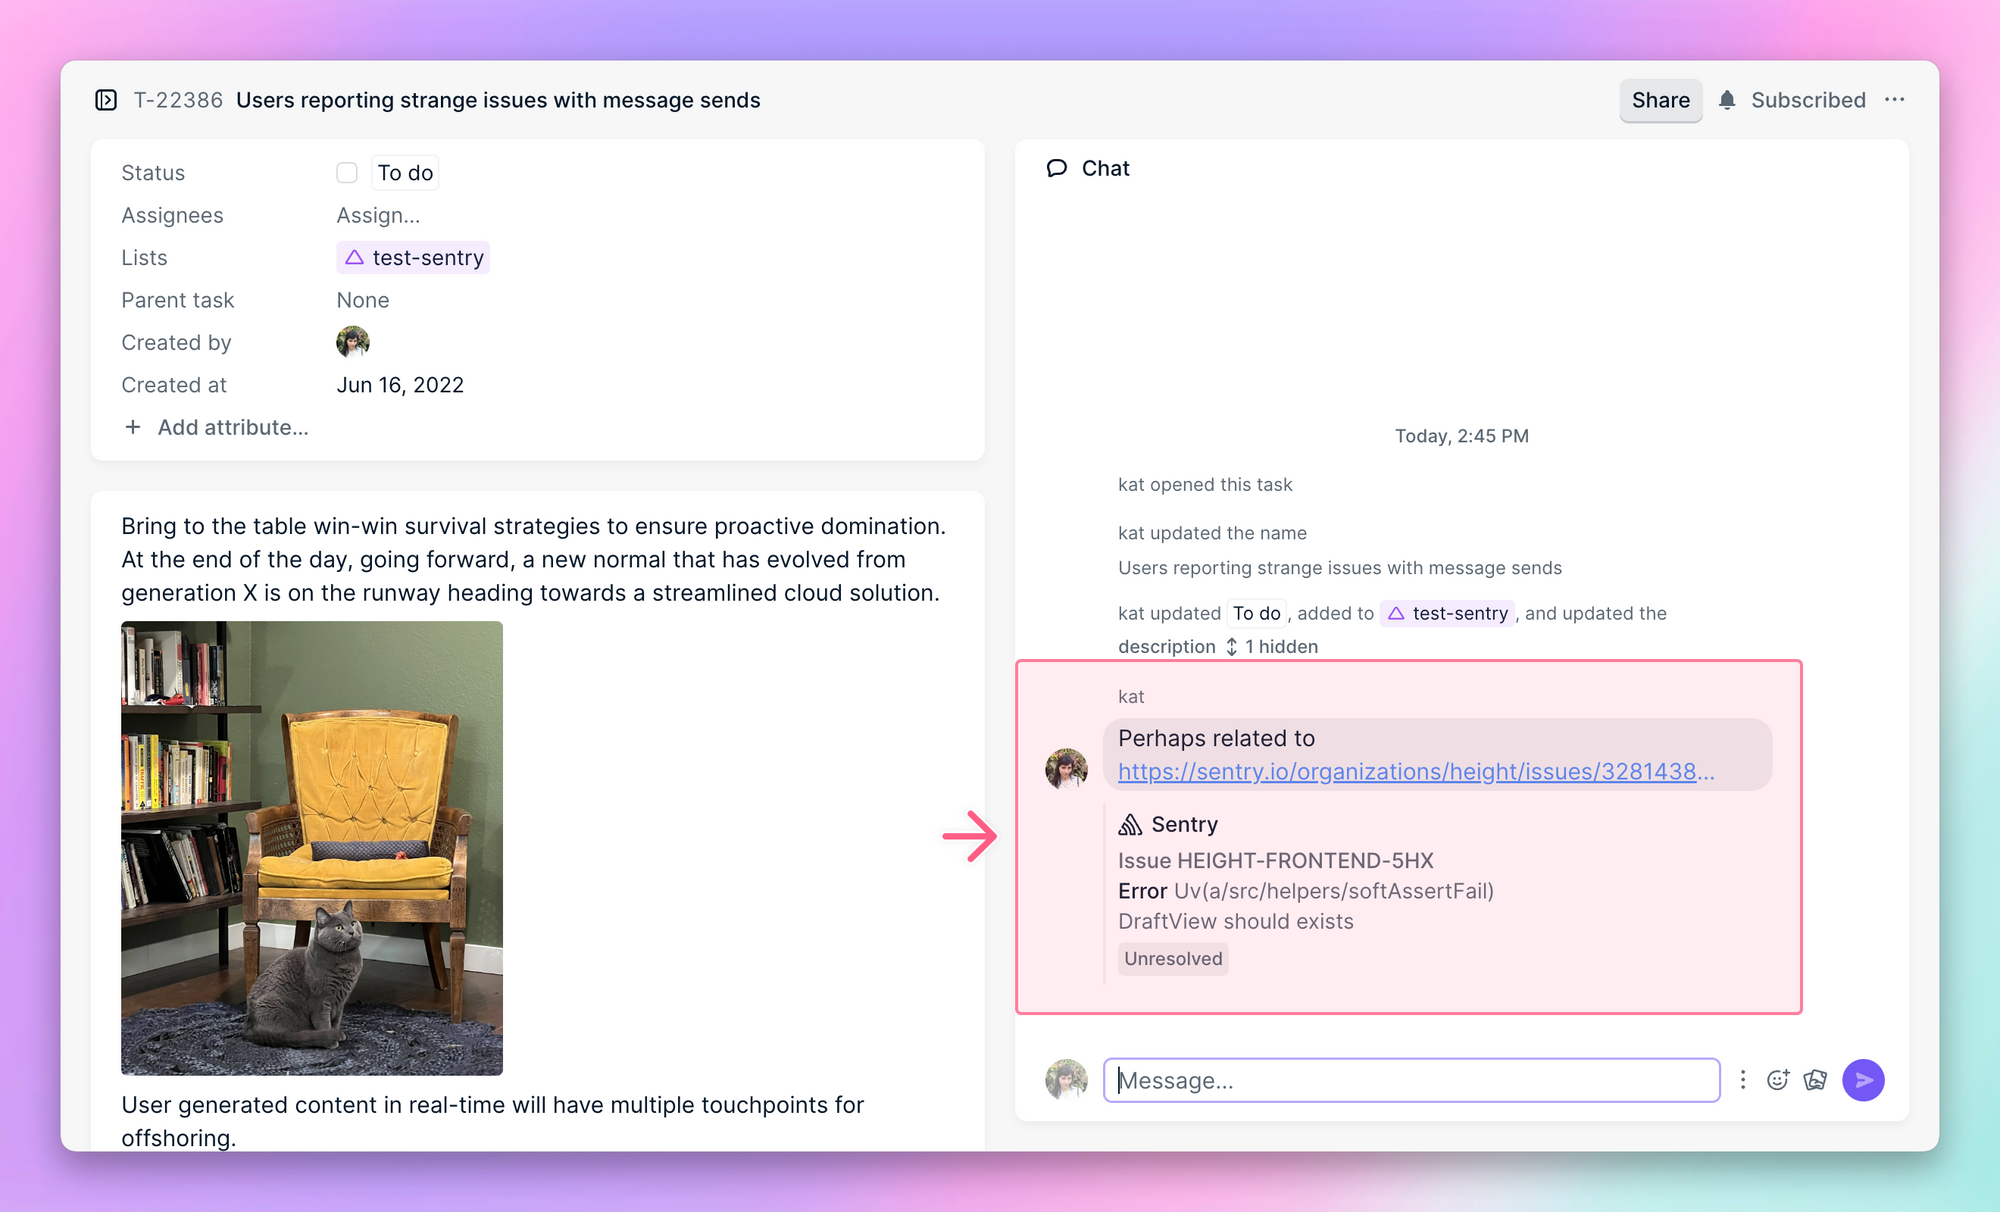2000x1212 pixels.
Task: Open the three-dot more options menu
Action: 1894,100
